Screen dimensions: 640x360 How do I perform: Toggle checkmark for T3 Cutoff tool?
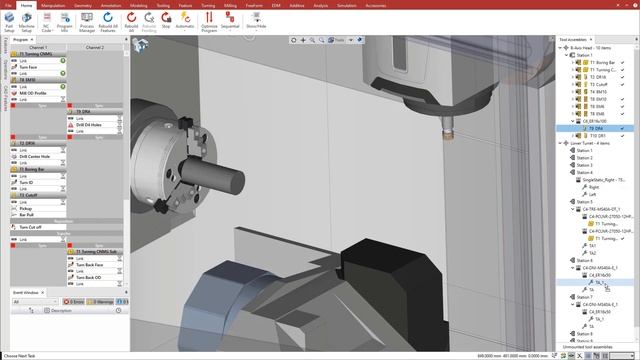click(622, 84)
